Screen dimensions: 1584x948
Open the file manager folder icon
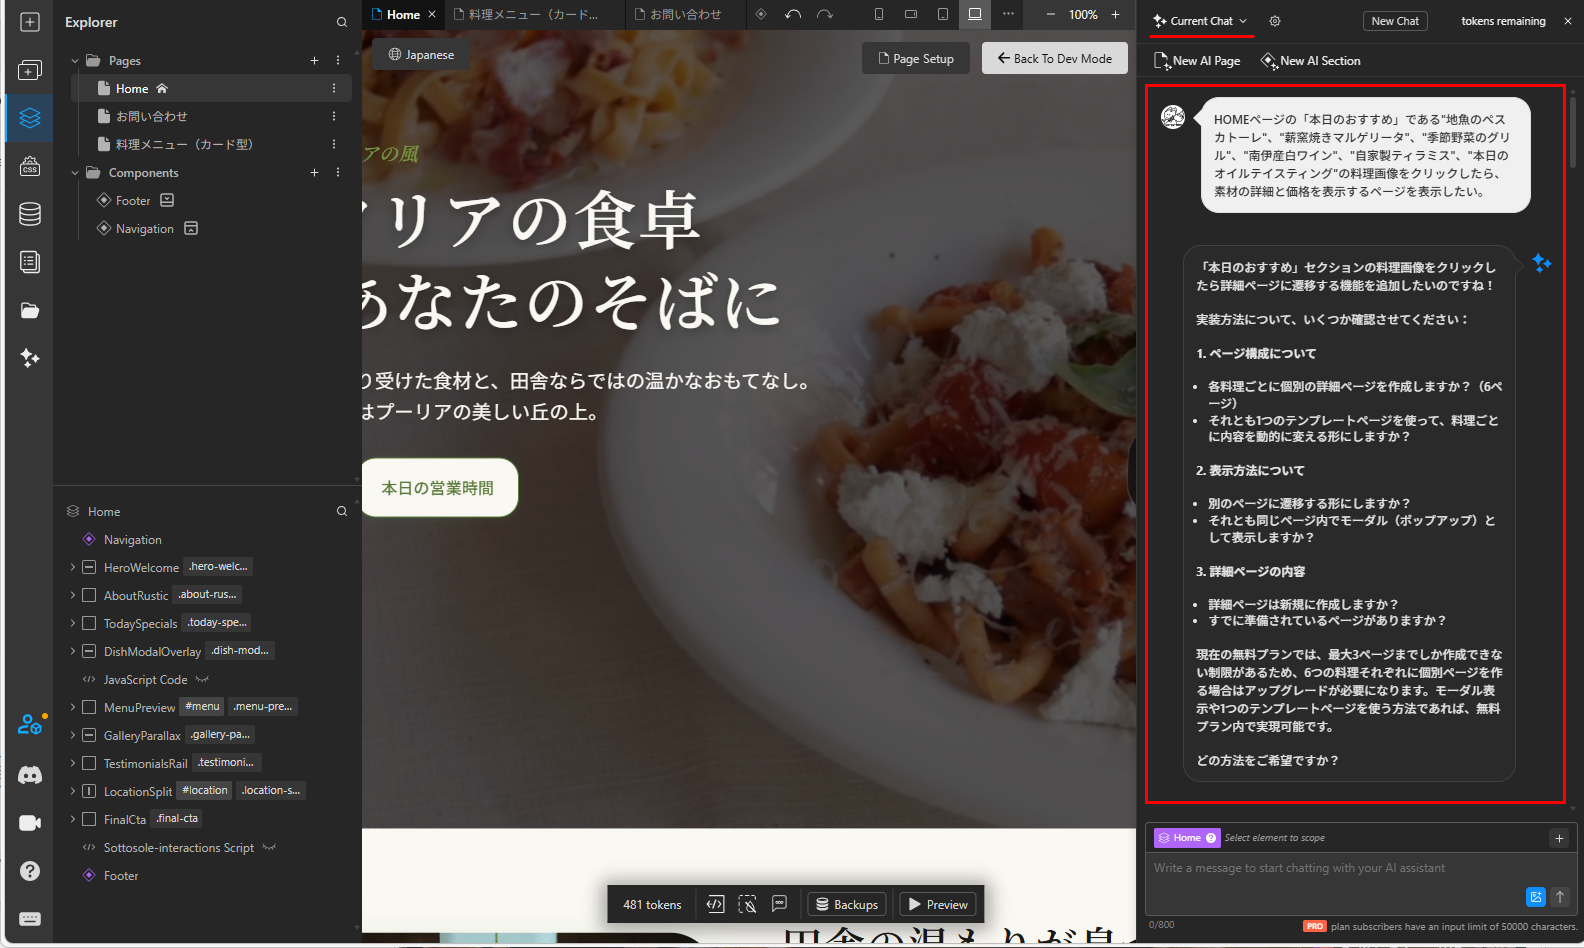pos(30,310)
